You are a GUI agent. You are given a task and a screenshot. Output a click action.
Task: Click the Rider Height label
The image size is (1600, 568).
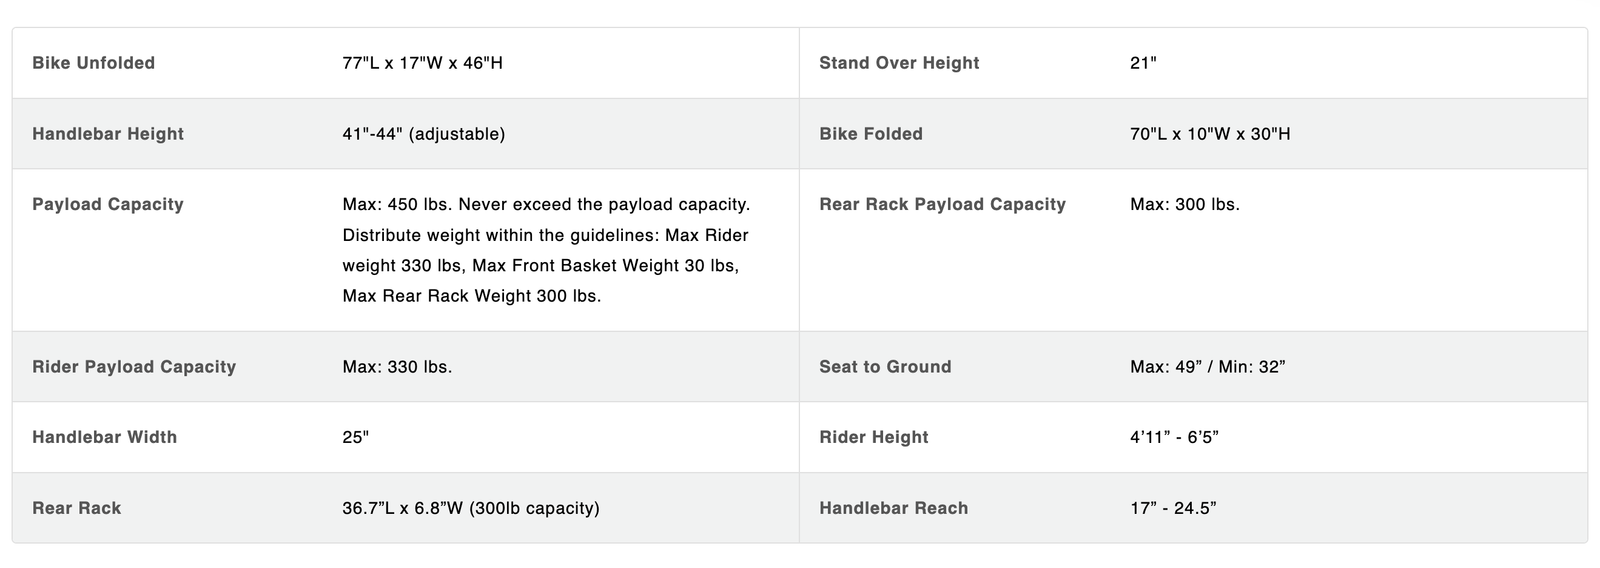(x=874, y=437)
